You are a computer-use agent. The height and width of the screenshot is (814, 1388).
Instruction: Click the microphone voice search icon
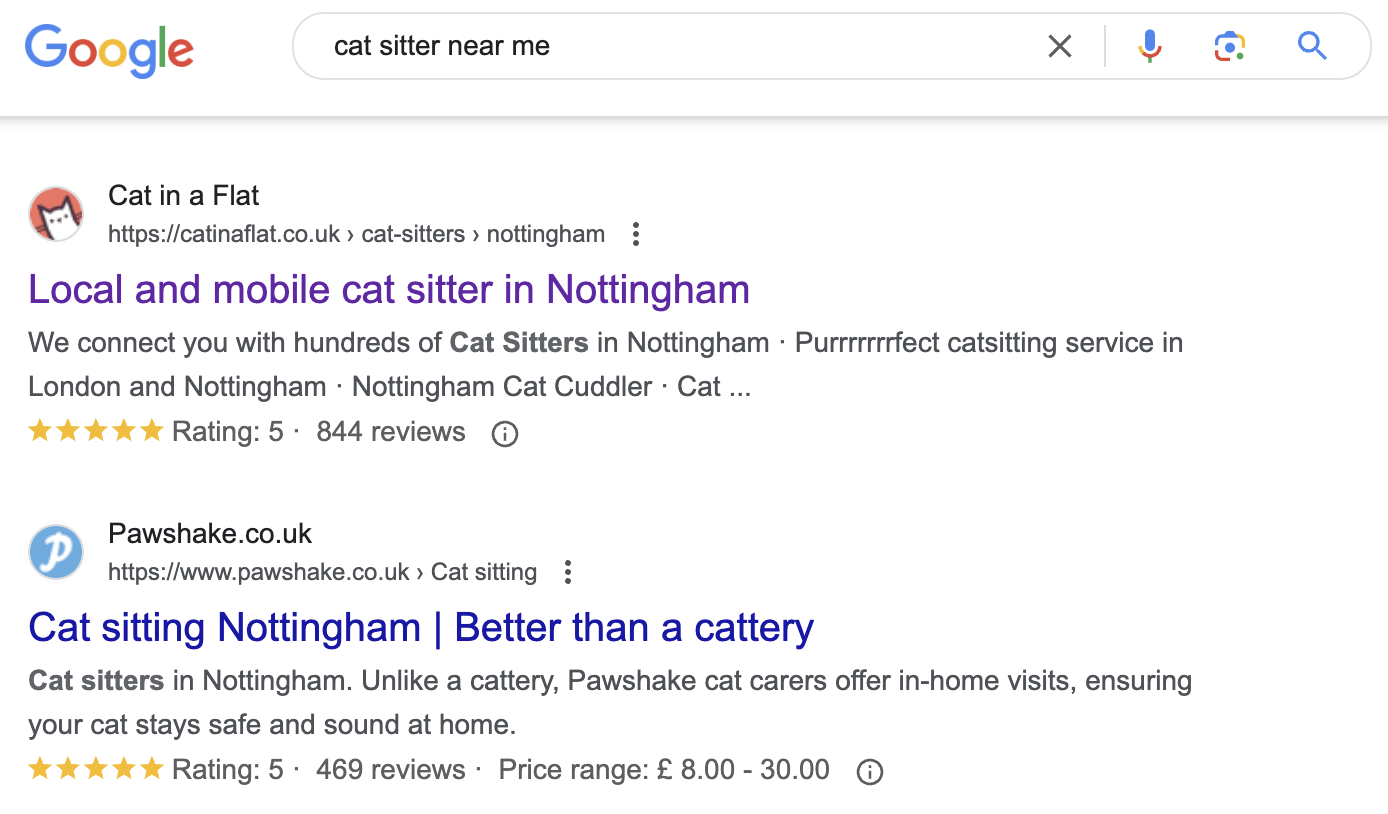coord(1149,45)
